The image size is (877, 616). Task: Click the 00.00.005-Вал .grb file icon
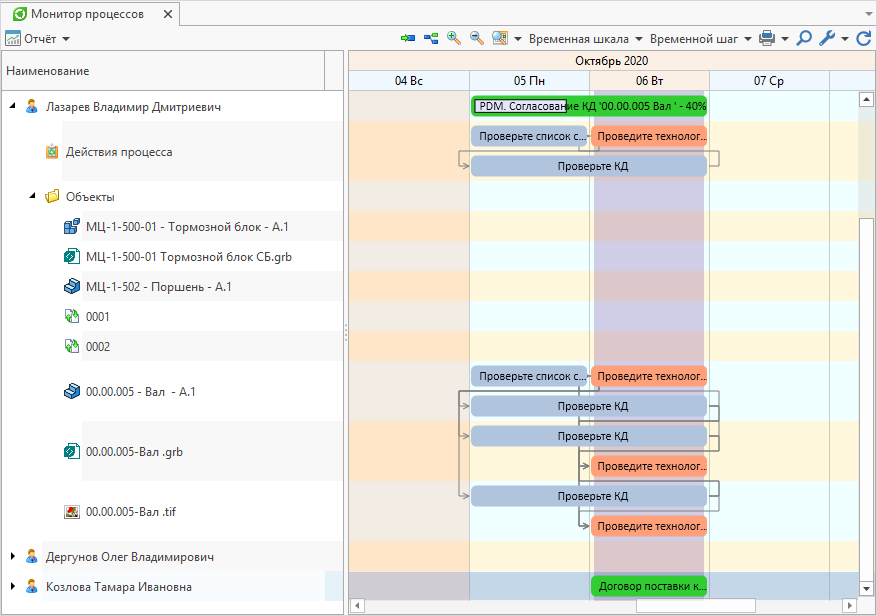tap(72, 451)
